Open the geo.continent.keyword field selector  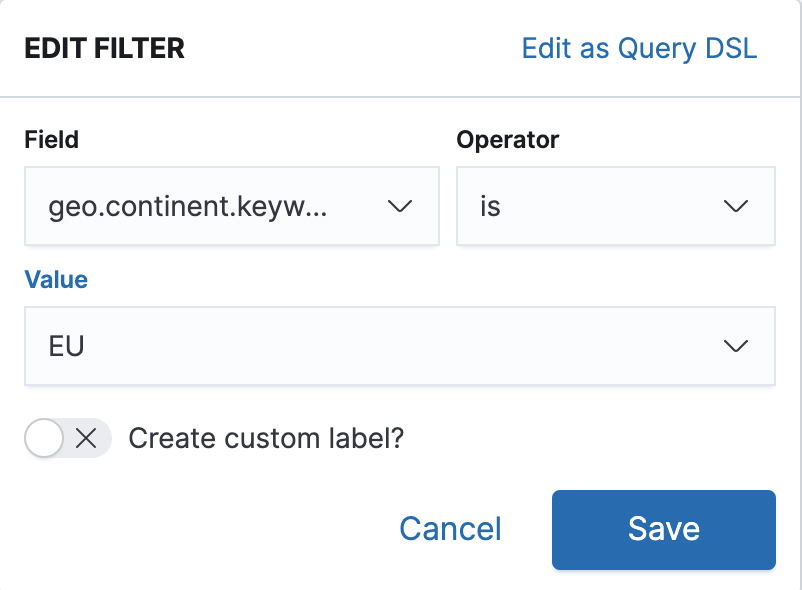(x=200, y=206)
